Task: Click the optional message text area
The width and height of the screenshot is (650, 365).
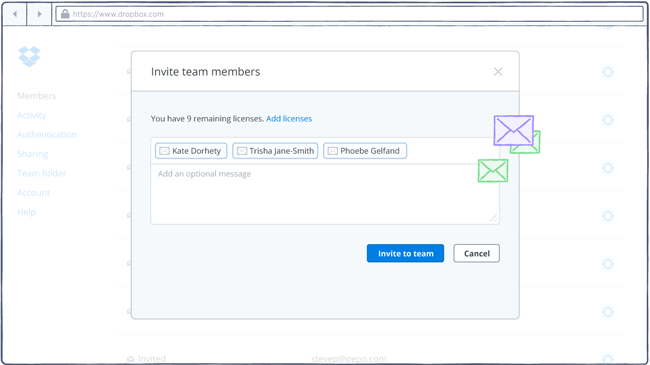Action: [325, 194]
